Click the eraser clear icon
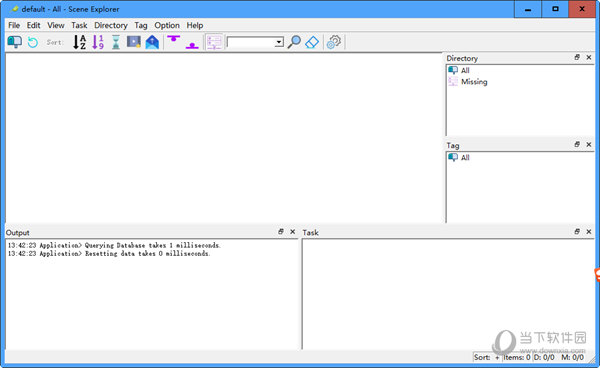This screenshot has height=368, width=600. click(312, 42)
